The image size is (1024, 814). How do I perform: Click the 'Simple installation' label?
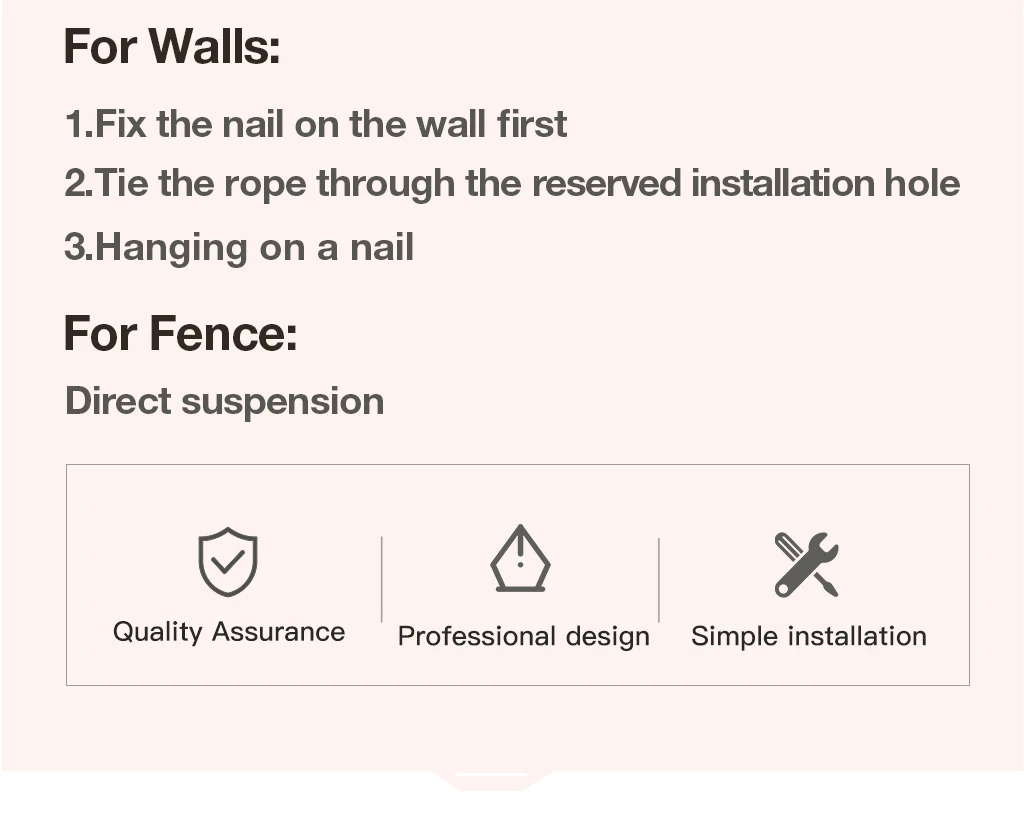tap(808, 636)
